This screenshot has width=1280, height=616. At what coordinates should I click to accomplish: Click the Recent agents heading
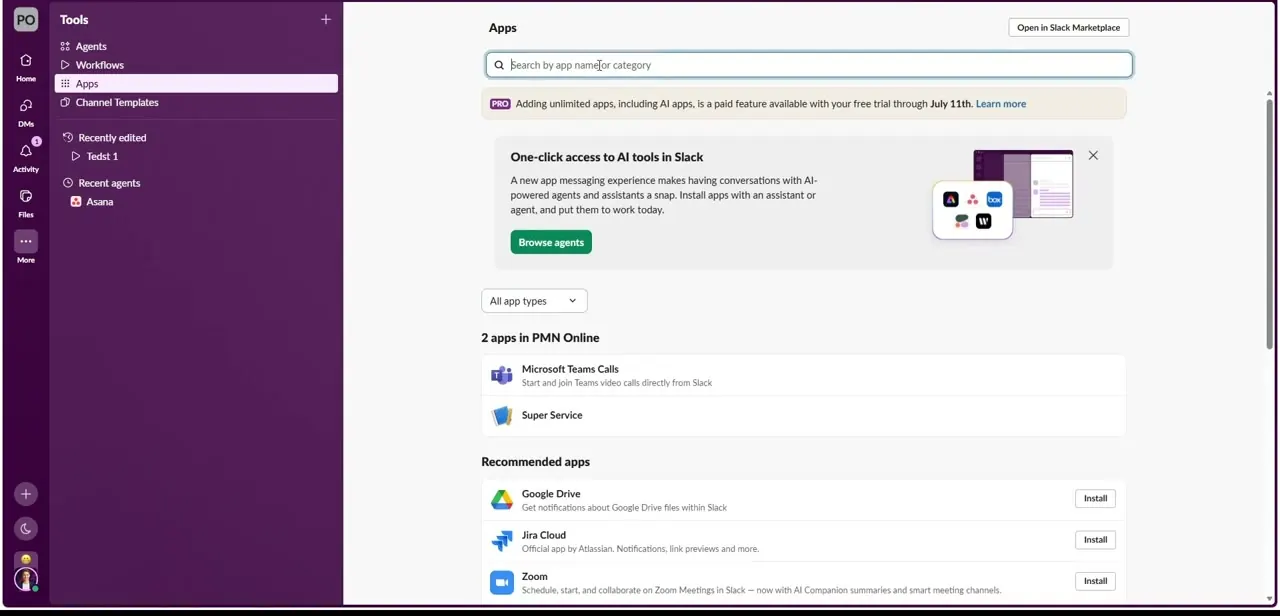pyautogui.click(x=109, y=183)
